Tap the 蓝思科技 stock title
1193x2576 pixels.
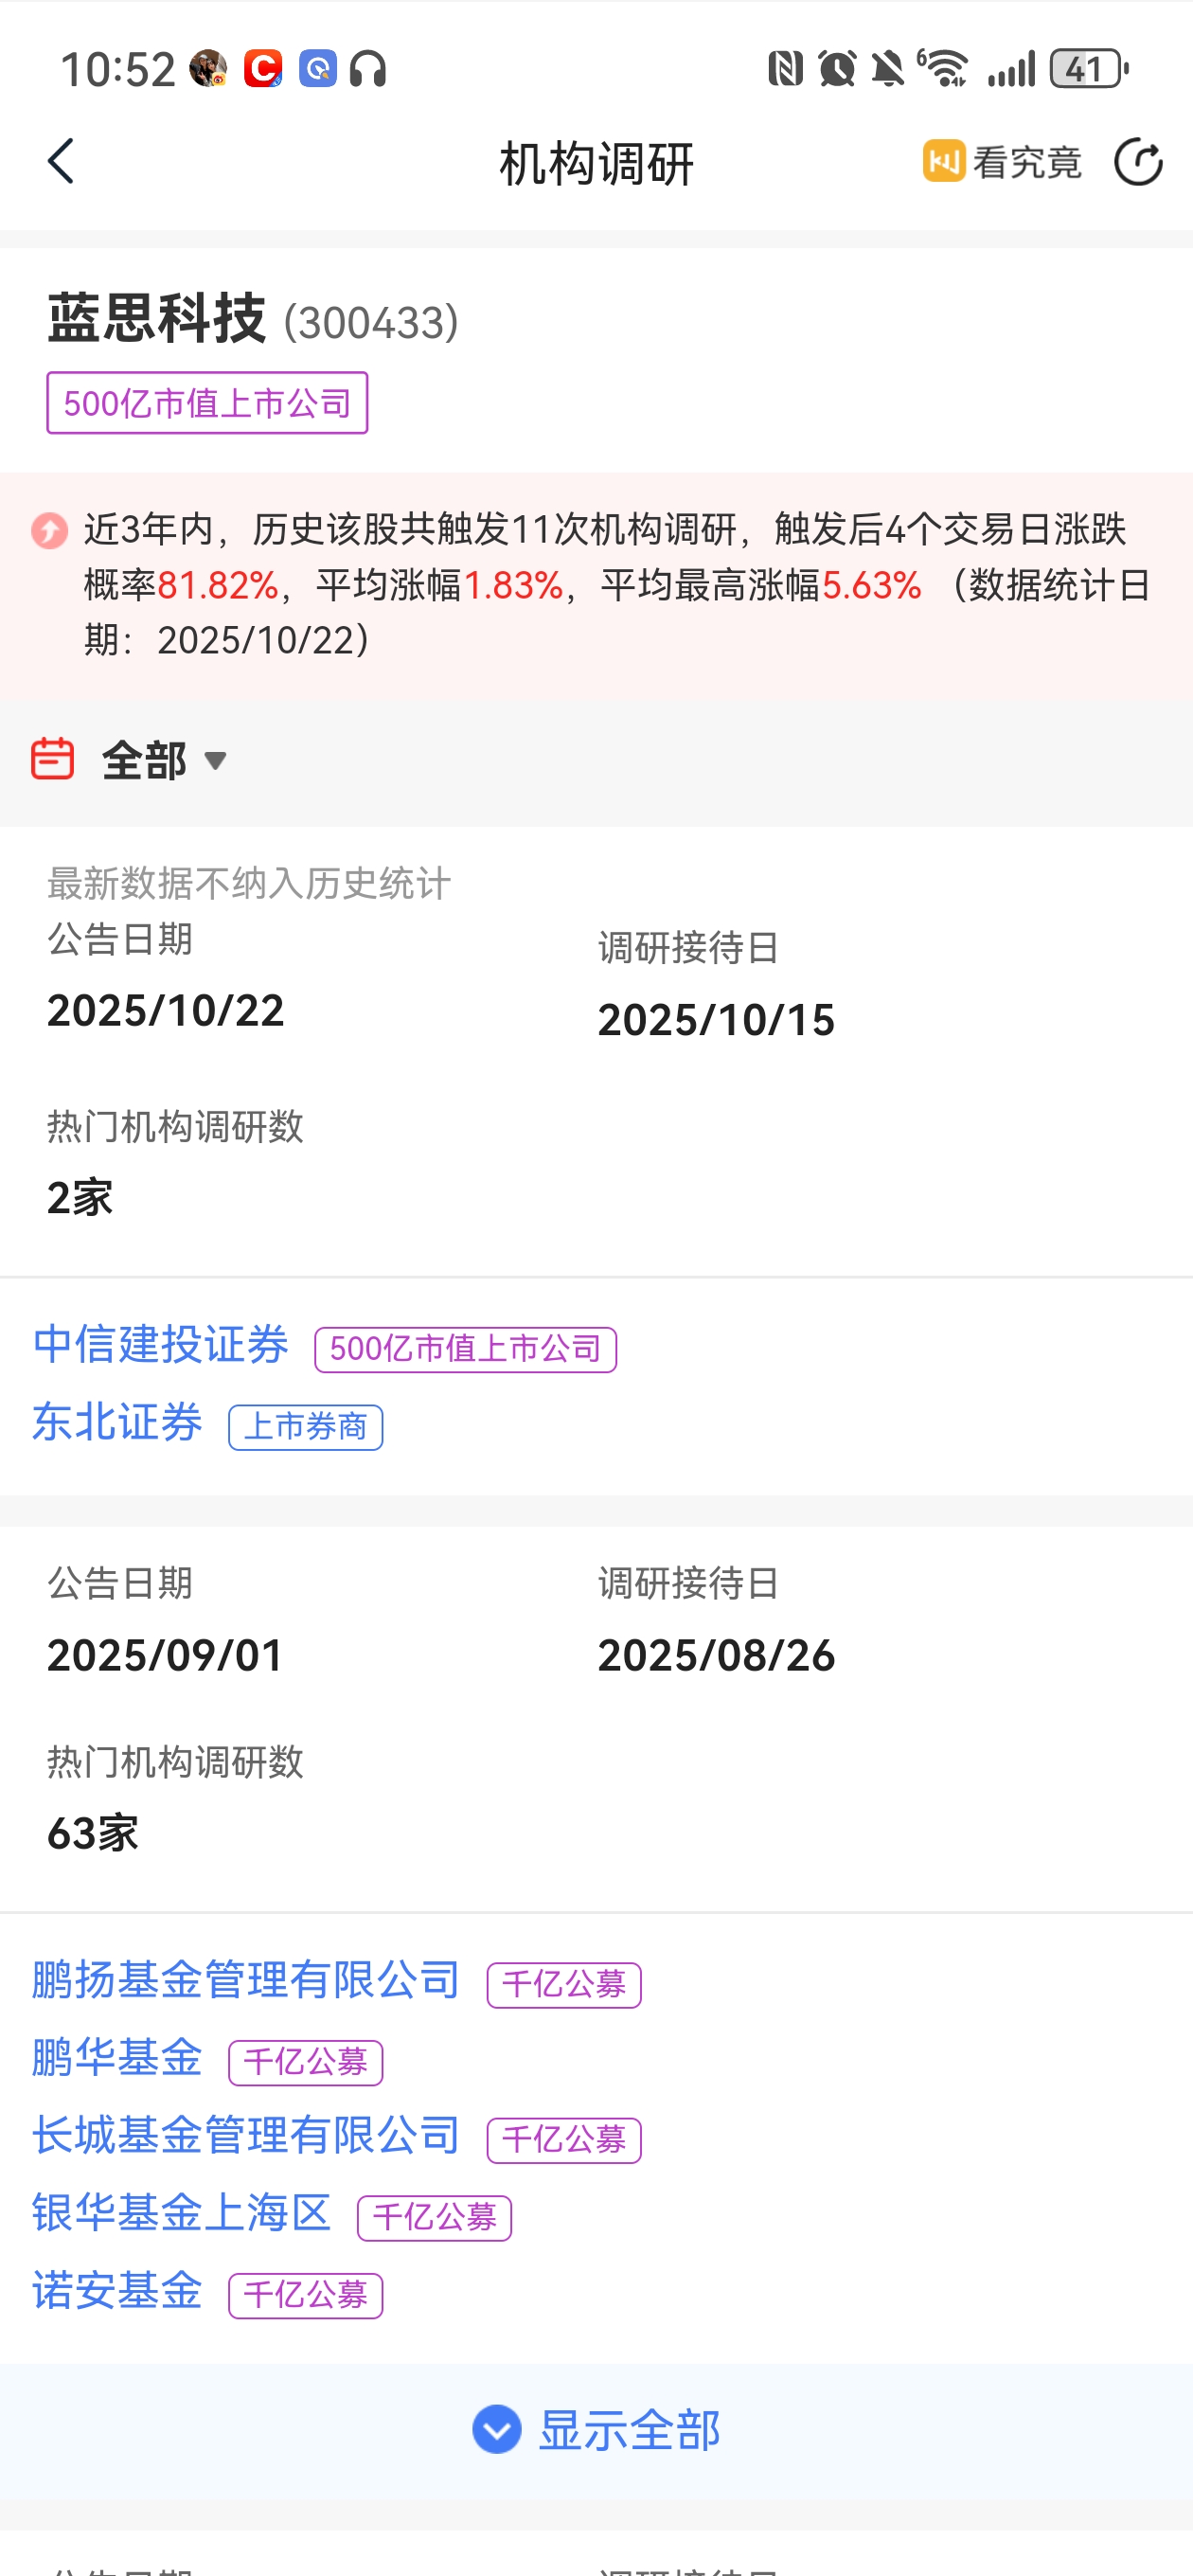point(157,319)
